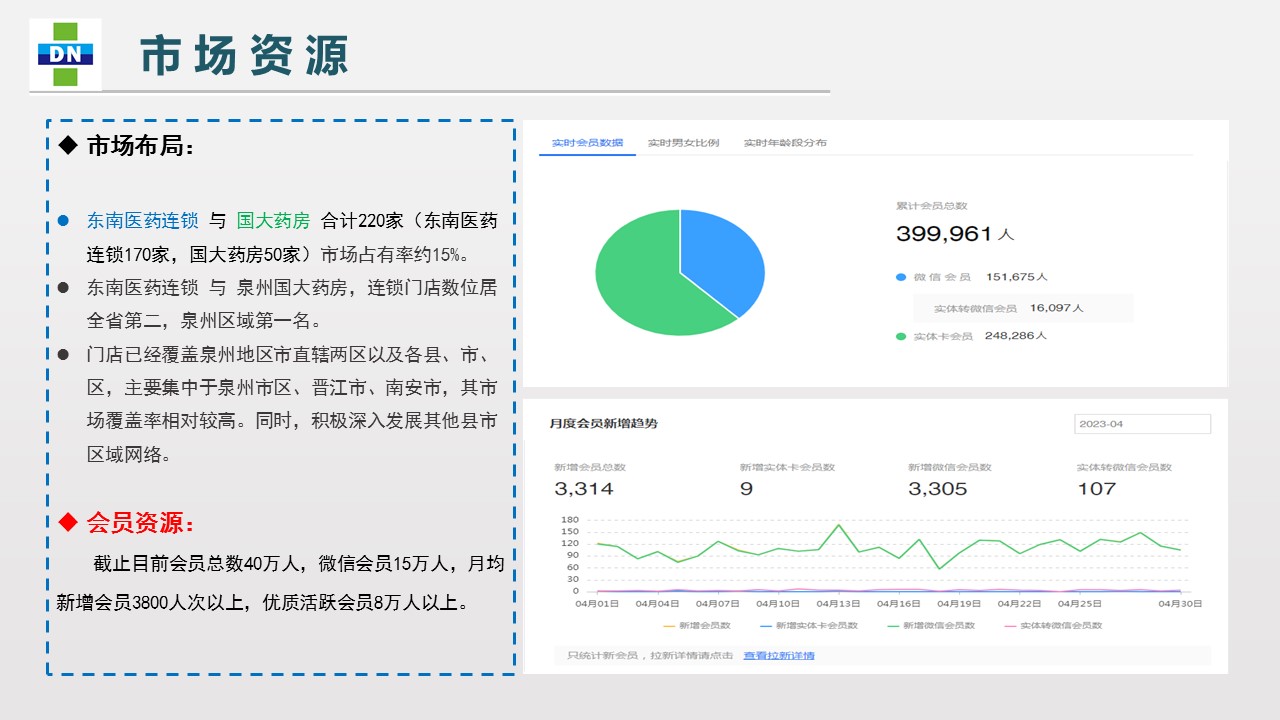The height and width of the screenshot is (720, 1280).
Task: Click the 市场布局 section heading
Action: tap(141, 146)
